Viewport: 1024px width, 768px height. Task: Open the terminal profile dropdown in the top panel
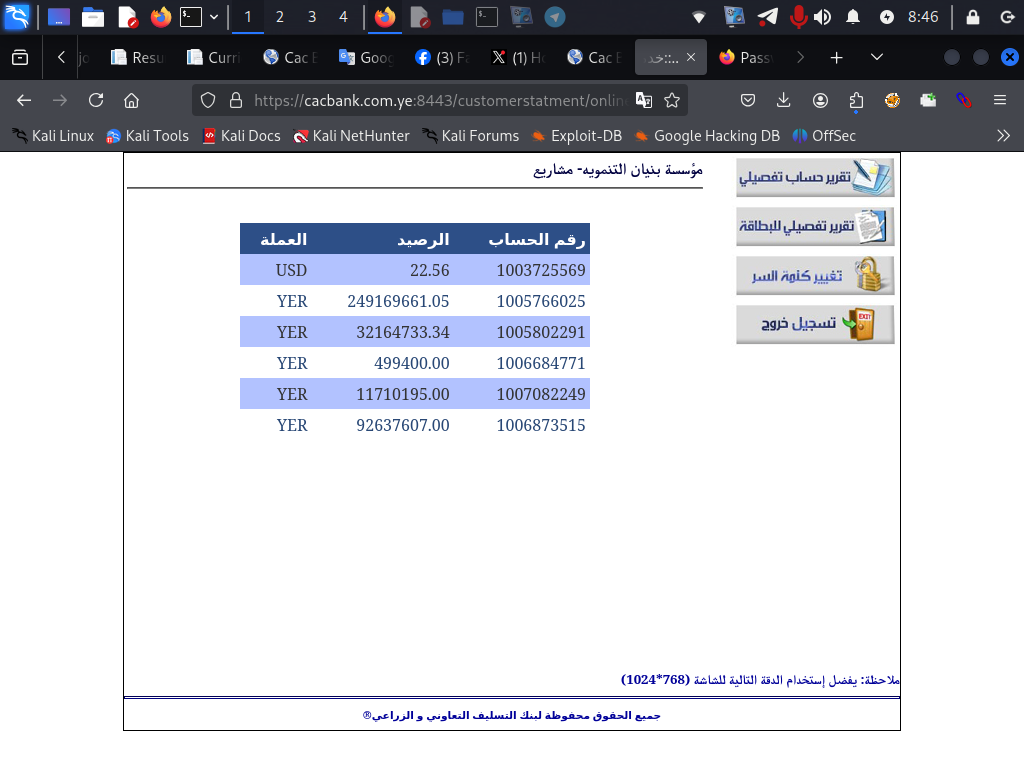pos(213,15)
